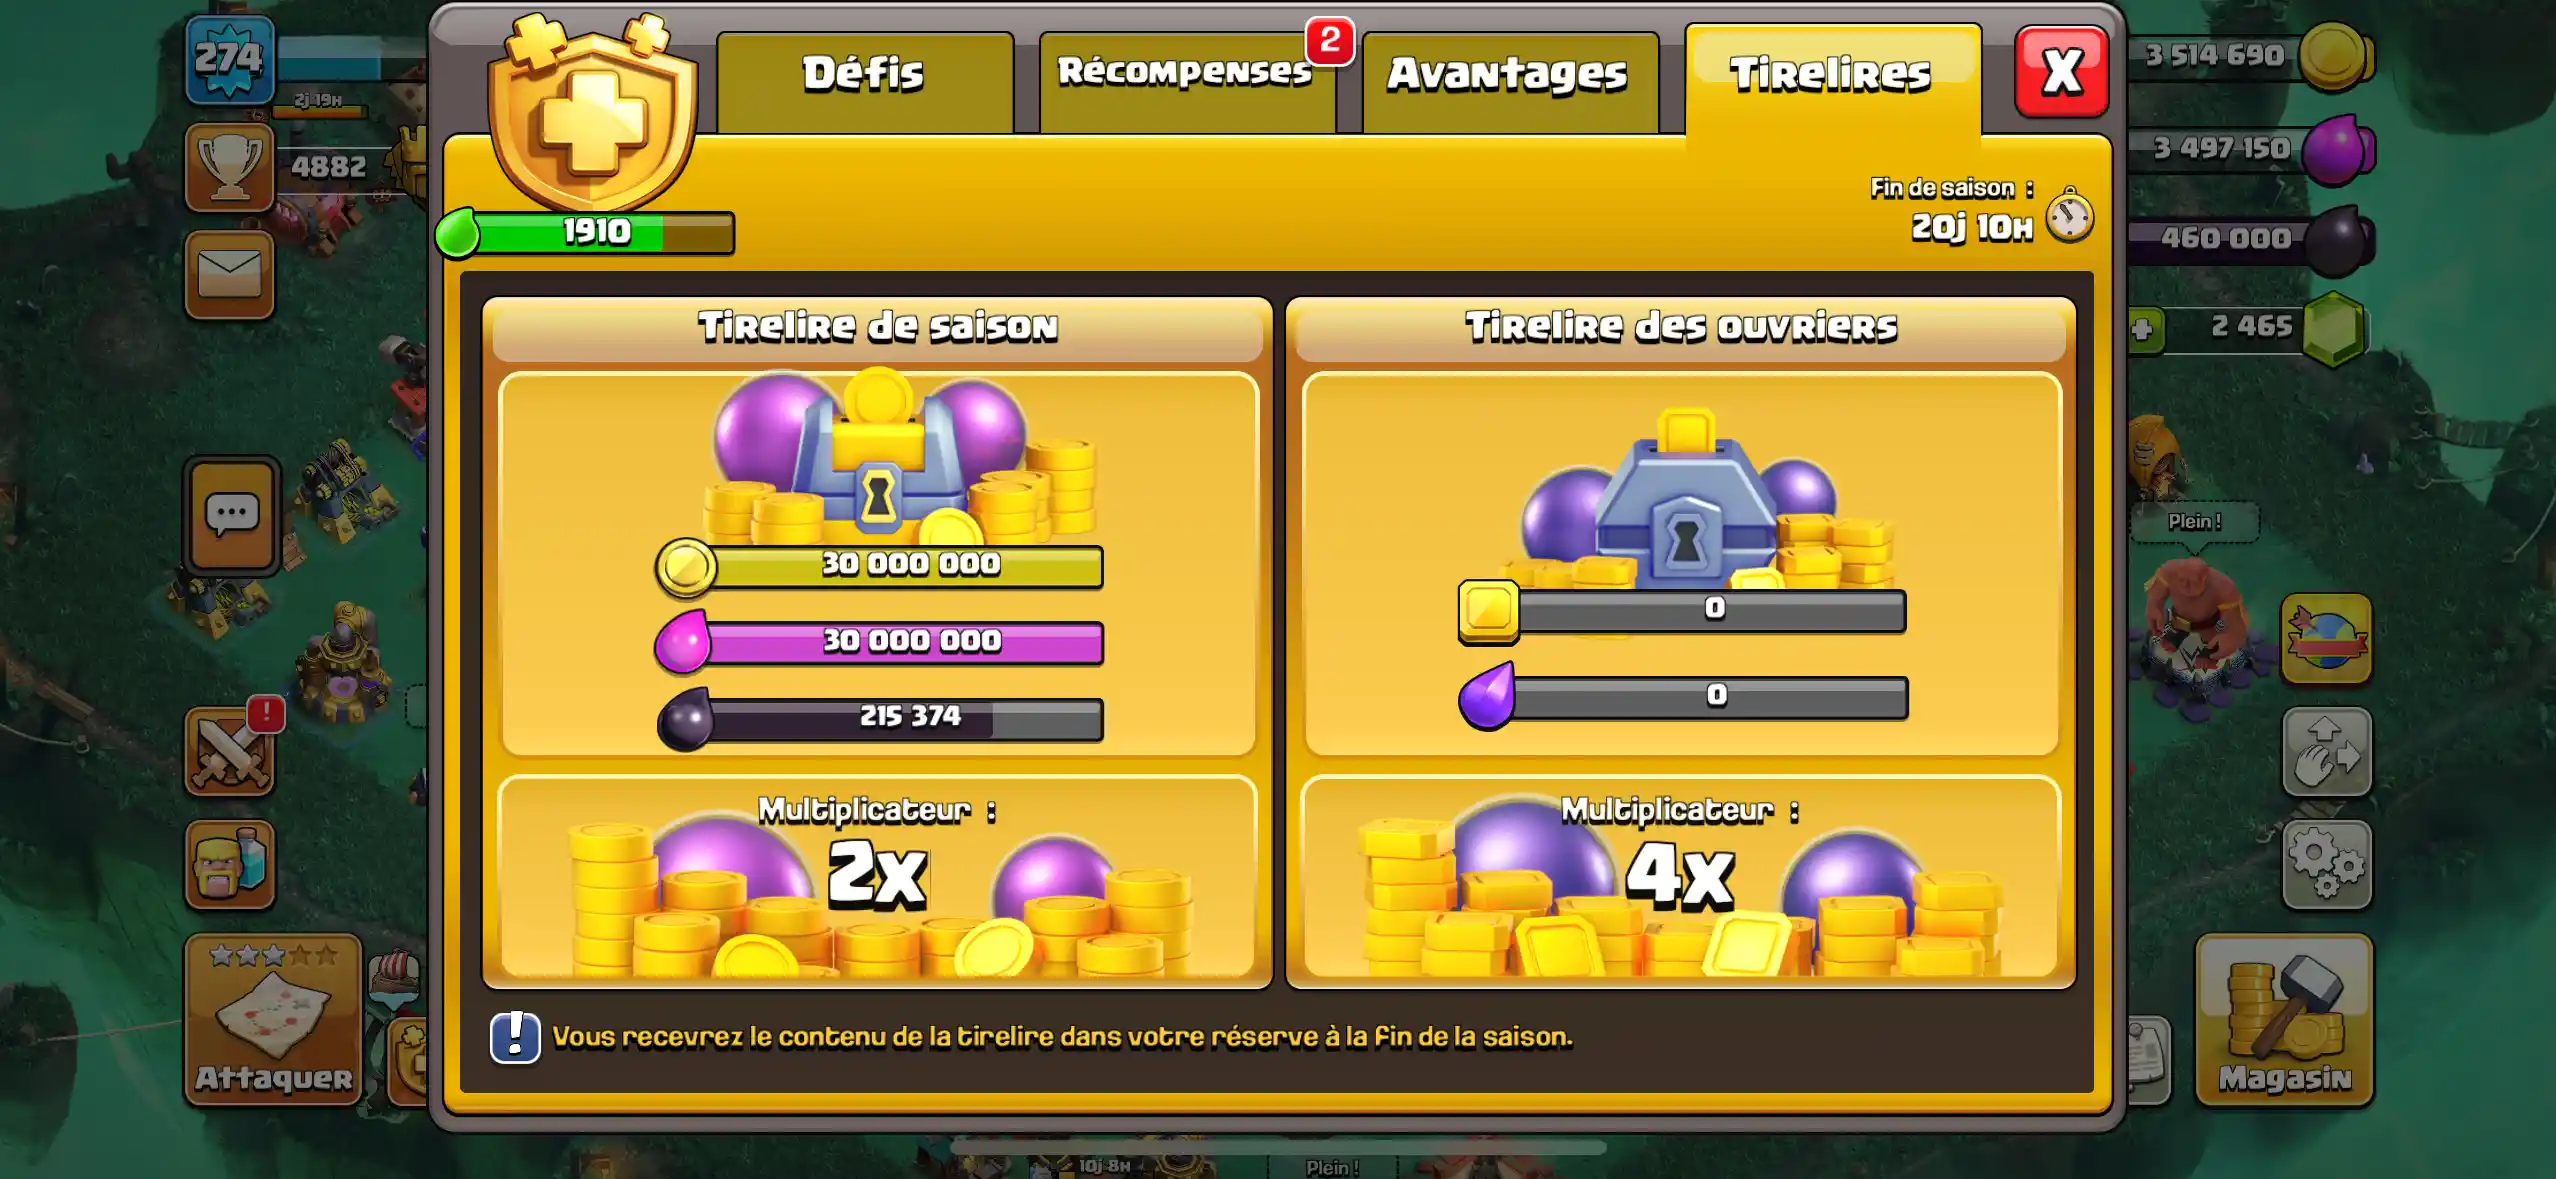Image resolution: width=2556 pixels, height=1179 pixels.
Task: Open the crossed swords war icon
Action: pos(229,751)
